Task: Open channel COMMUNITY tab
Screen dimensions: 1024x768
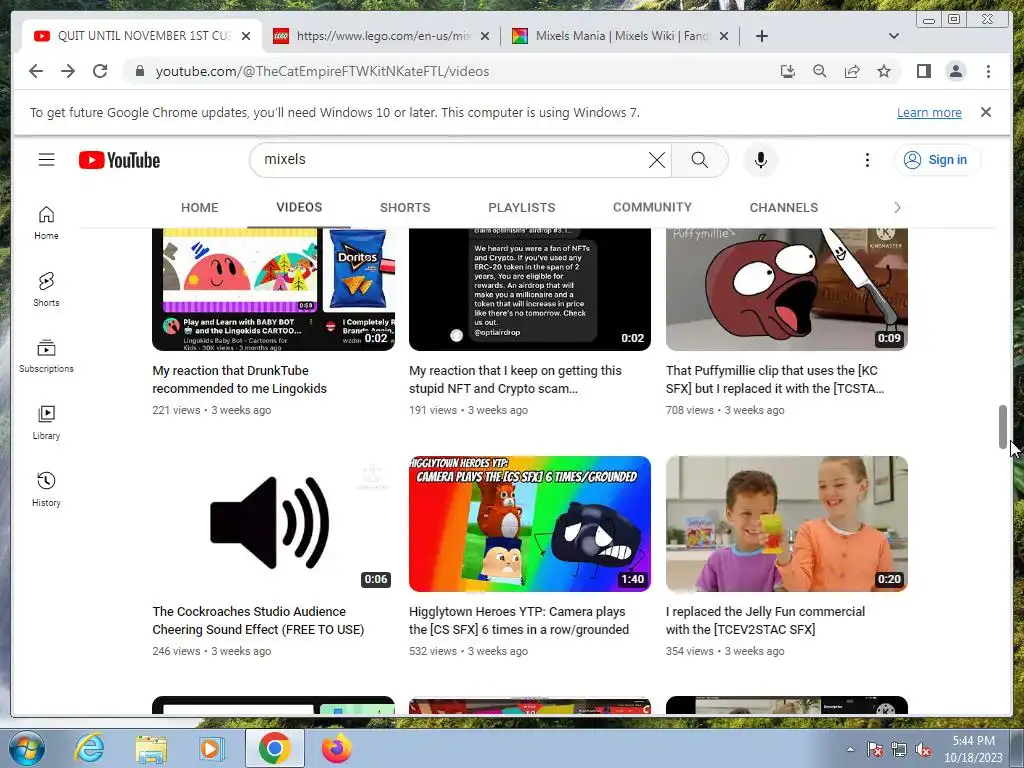Action: [652, 208]
